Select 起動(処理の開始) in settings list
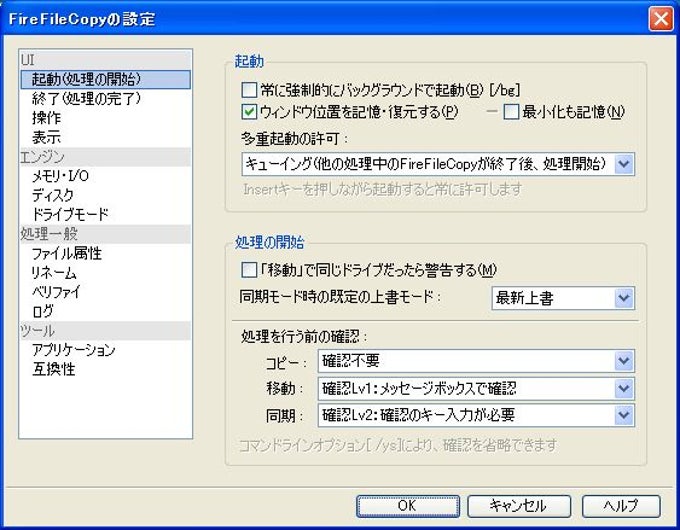This screenshot has width=680, height=530. point(105,79)
